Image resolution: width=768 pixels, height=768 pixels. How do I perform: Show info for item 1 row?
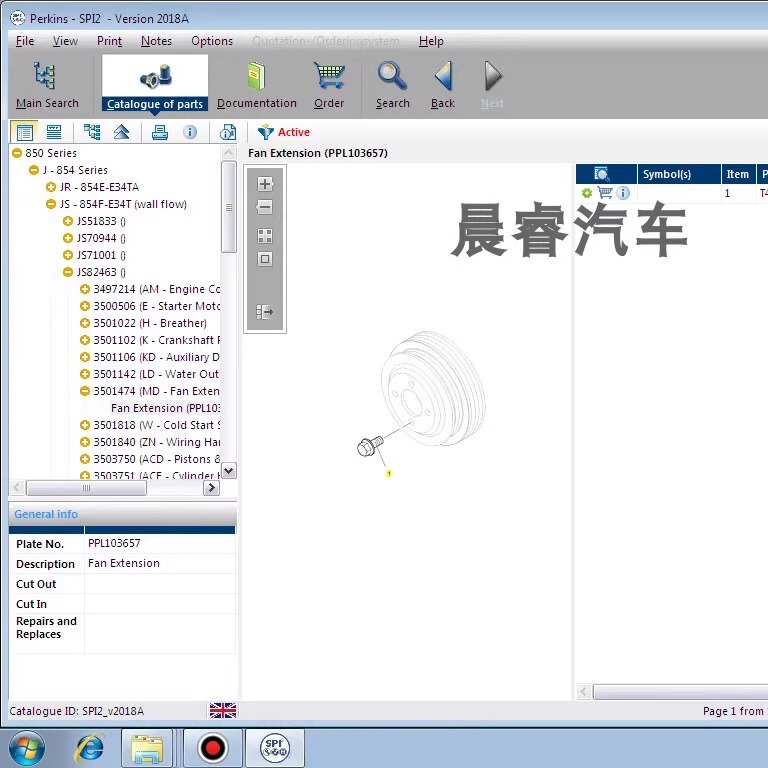pos(623,193)
